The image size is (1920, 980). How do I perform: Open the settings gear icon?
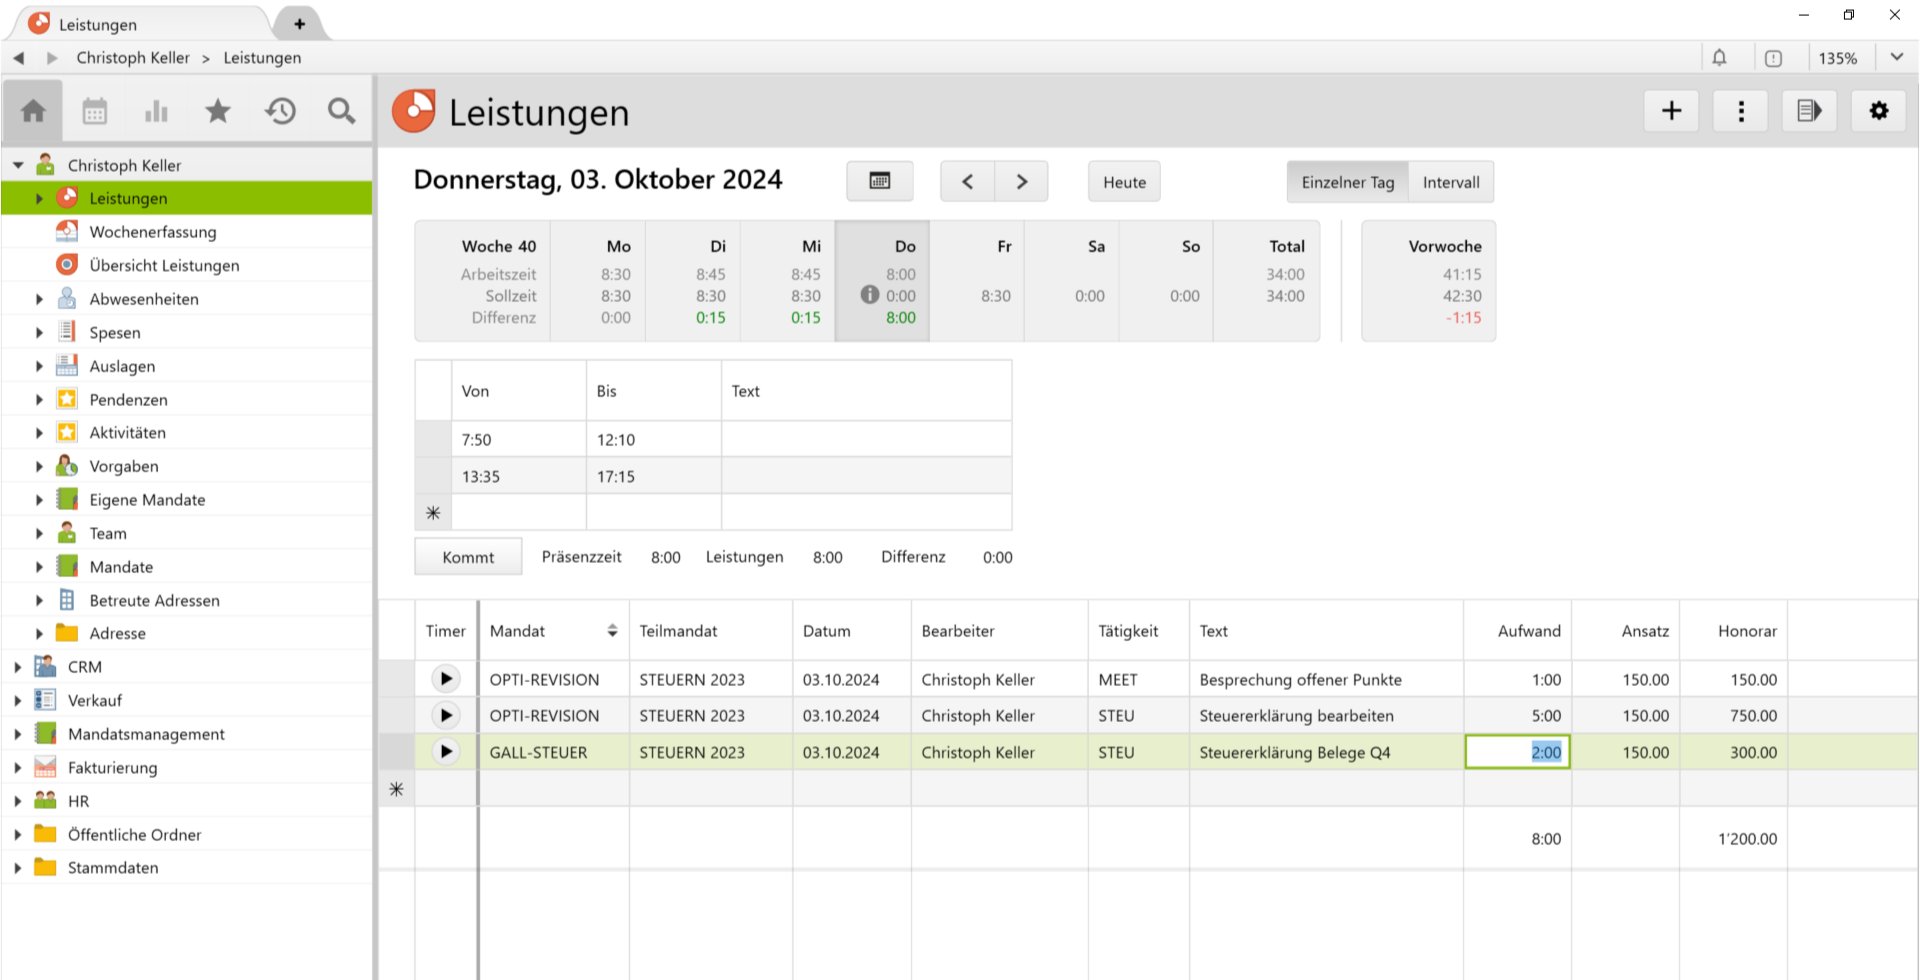coord(1879,111)
